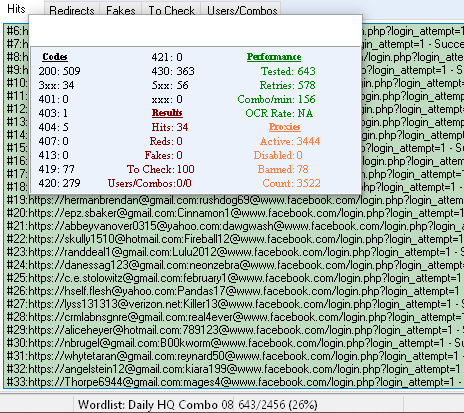Select hit row #20 in the list
Screen dimensions: 464x413
(x=233, y=213)
